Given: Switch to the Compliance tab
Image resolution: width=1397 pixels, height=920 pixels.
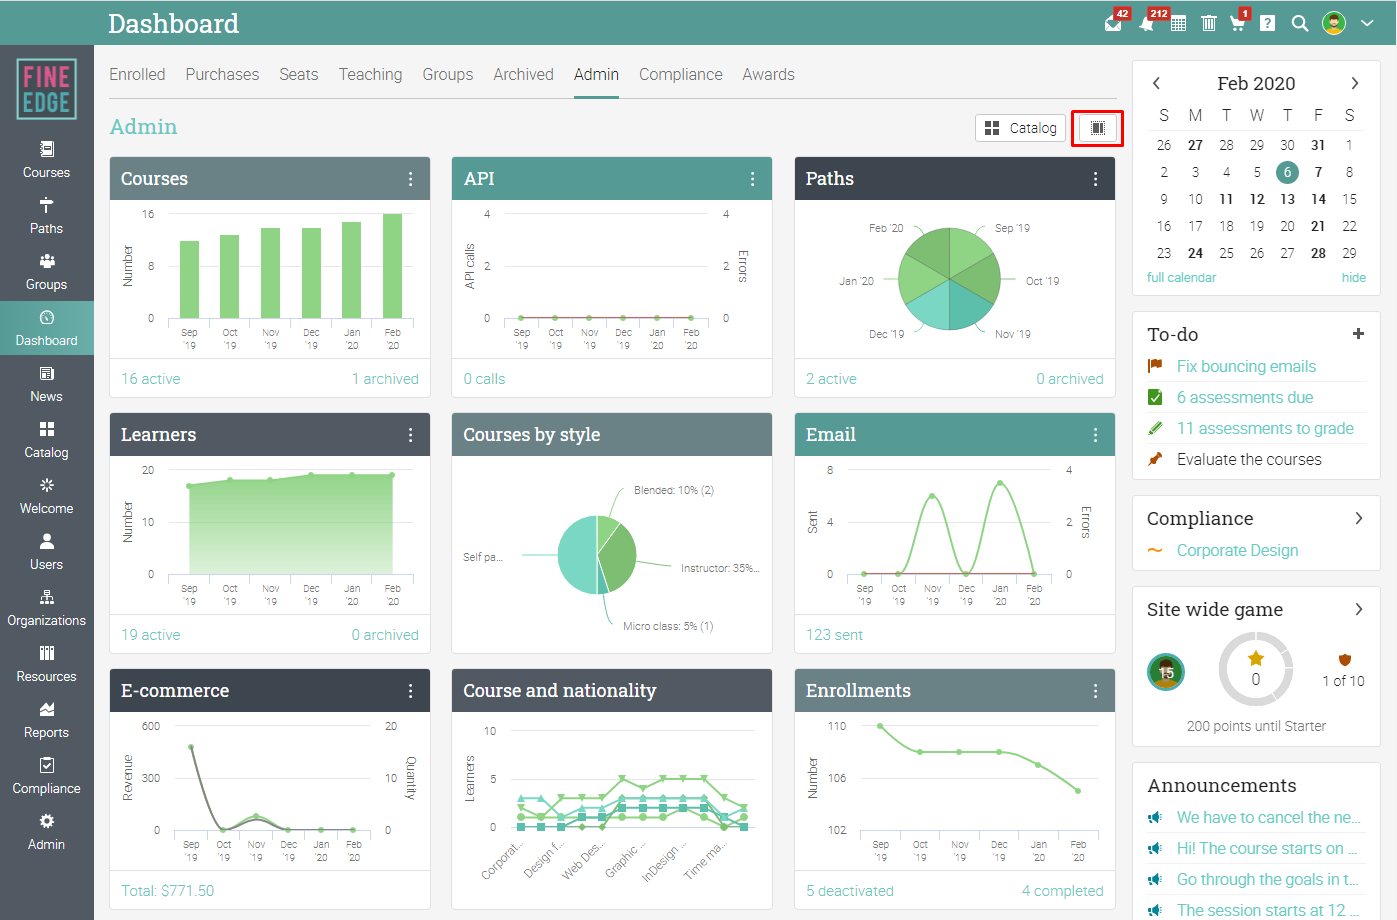Looking at the screenshot, I should coord(680,75).
